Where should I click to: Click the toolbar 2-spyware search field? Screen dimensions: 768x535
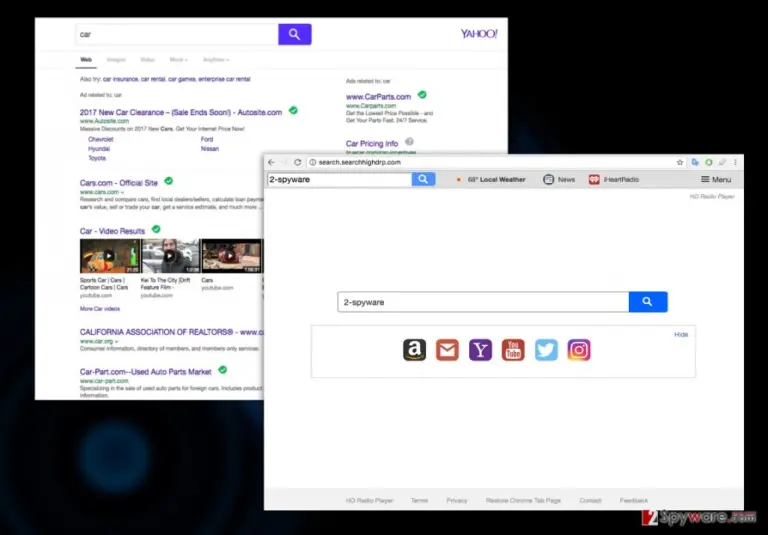[339, 179]
